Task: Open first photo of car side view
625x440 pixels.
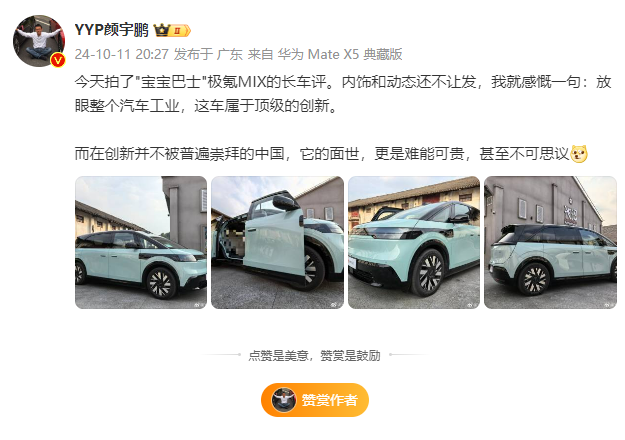Action: 141,242
